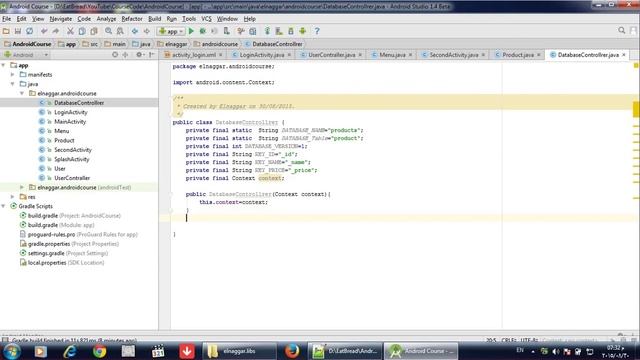The height and width of the screenshot is (360, 640).
Task: Open Chrome from the Windows taskbar
Action: tap(99, 351)
